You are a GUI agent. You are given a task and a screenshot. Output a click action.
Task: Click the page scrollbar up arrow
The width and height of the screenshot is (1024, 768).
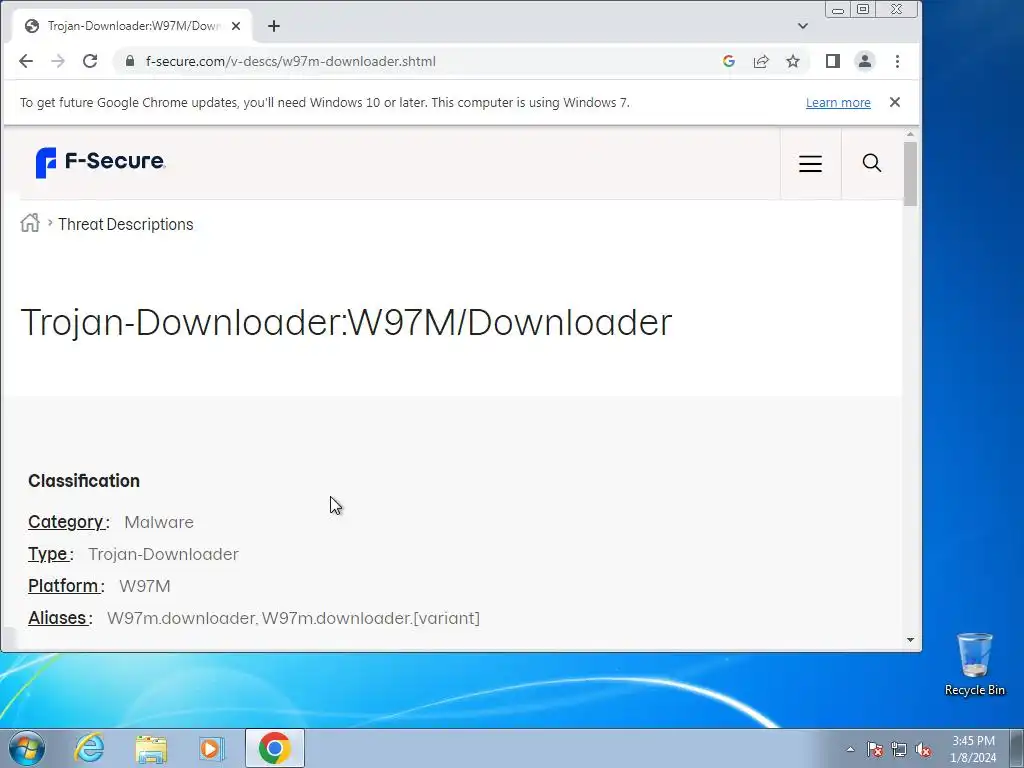point(910,134)
